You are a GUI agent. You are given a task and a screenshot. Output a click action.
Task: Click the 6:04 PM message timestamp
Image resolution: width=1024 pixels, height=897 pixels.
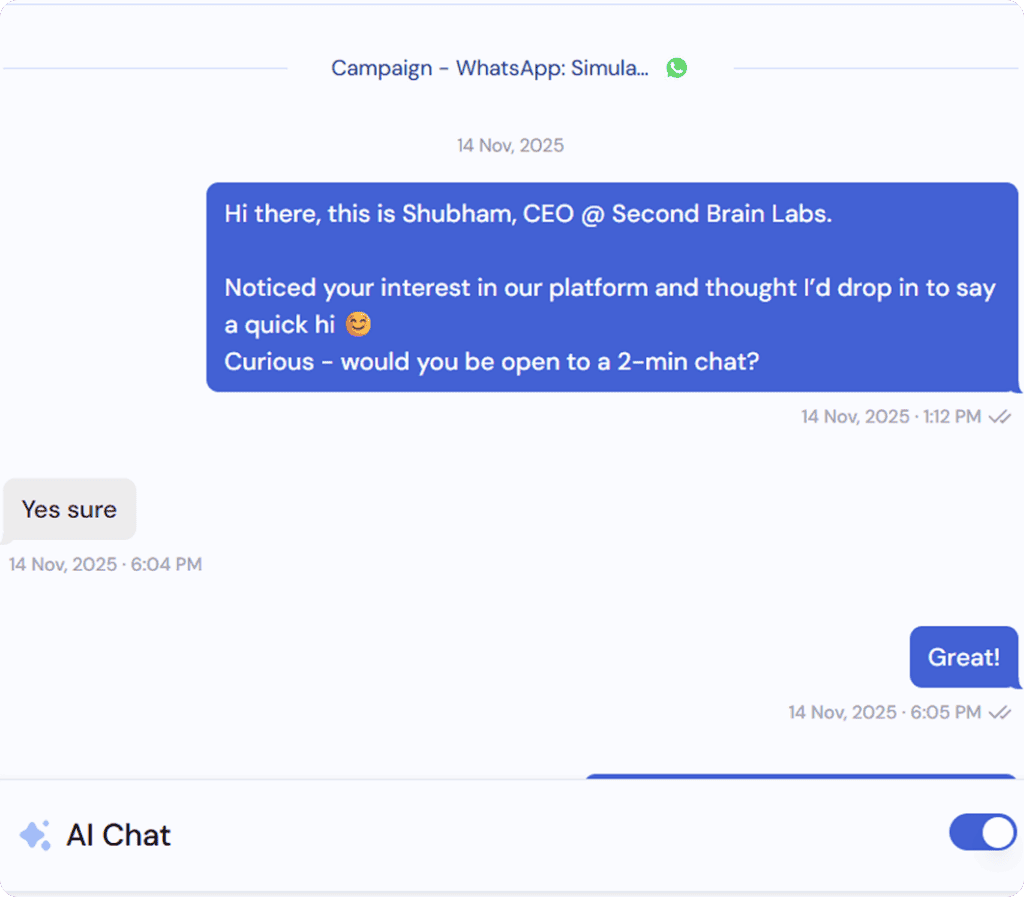click(x=105, y=565)
